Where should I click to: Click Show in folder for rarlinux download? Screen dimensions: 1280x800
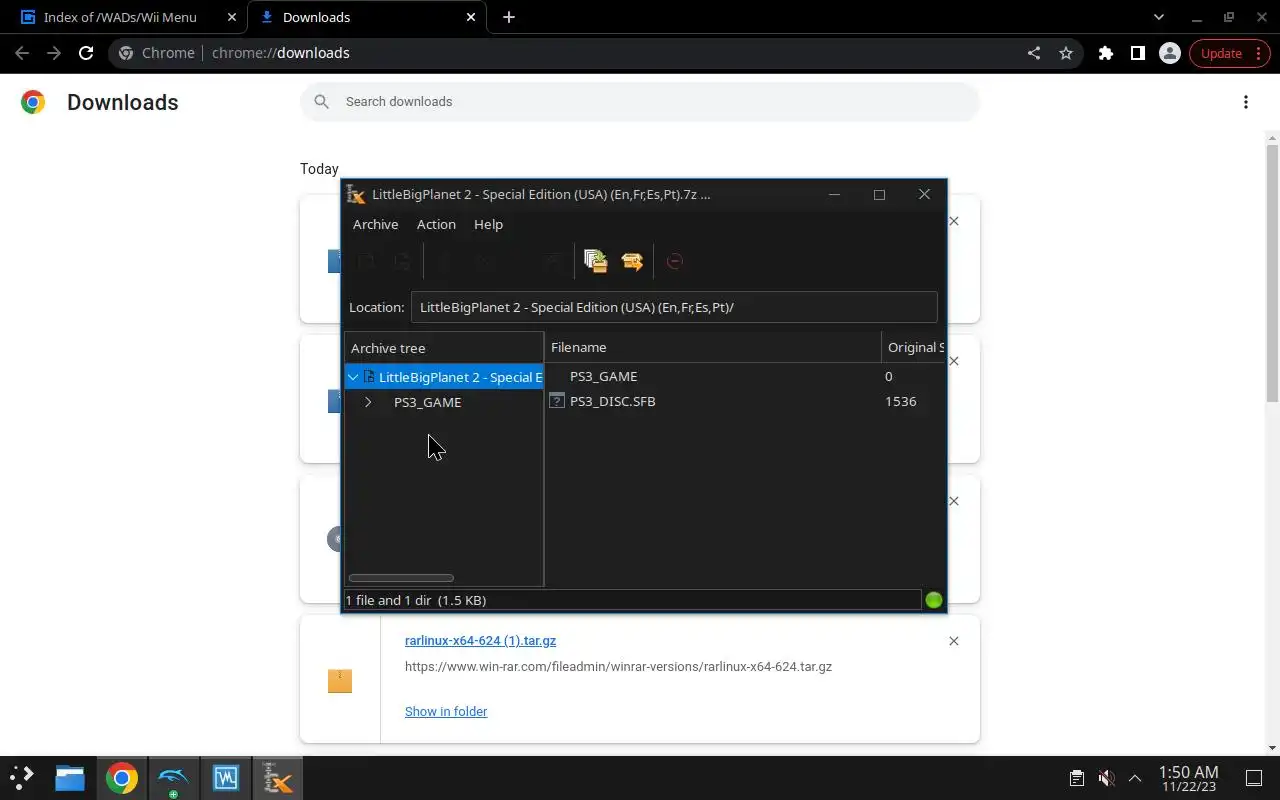pyautogui.click(x=446, y=711)
